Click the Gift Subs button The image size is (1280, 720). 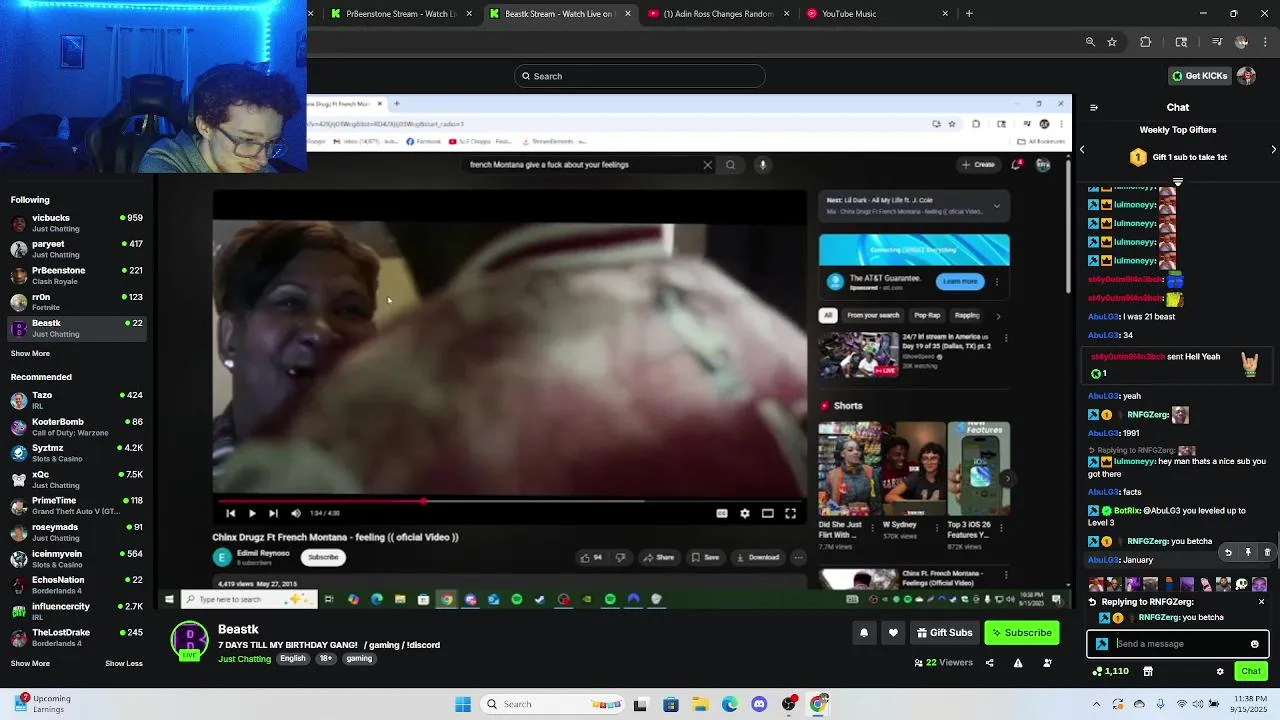[x=943, y=633]
